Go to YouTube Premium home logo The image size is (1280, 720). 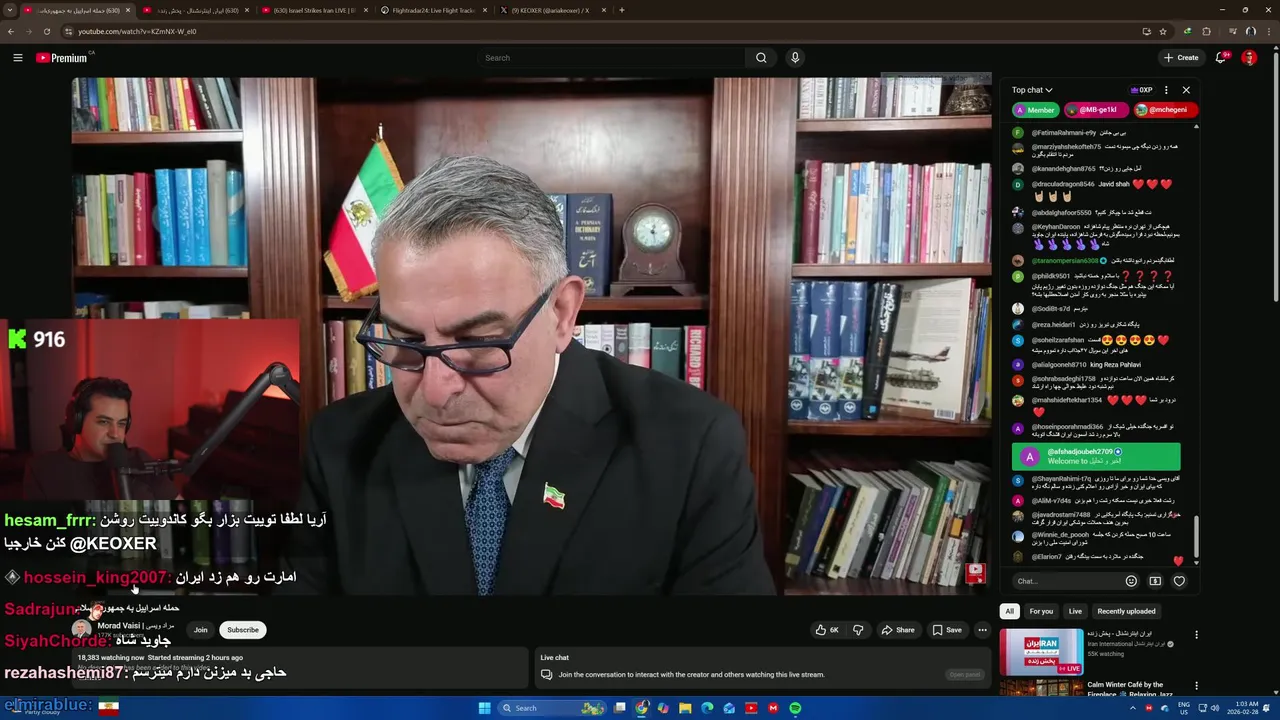click(62, 58)
